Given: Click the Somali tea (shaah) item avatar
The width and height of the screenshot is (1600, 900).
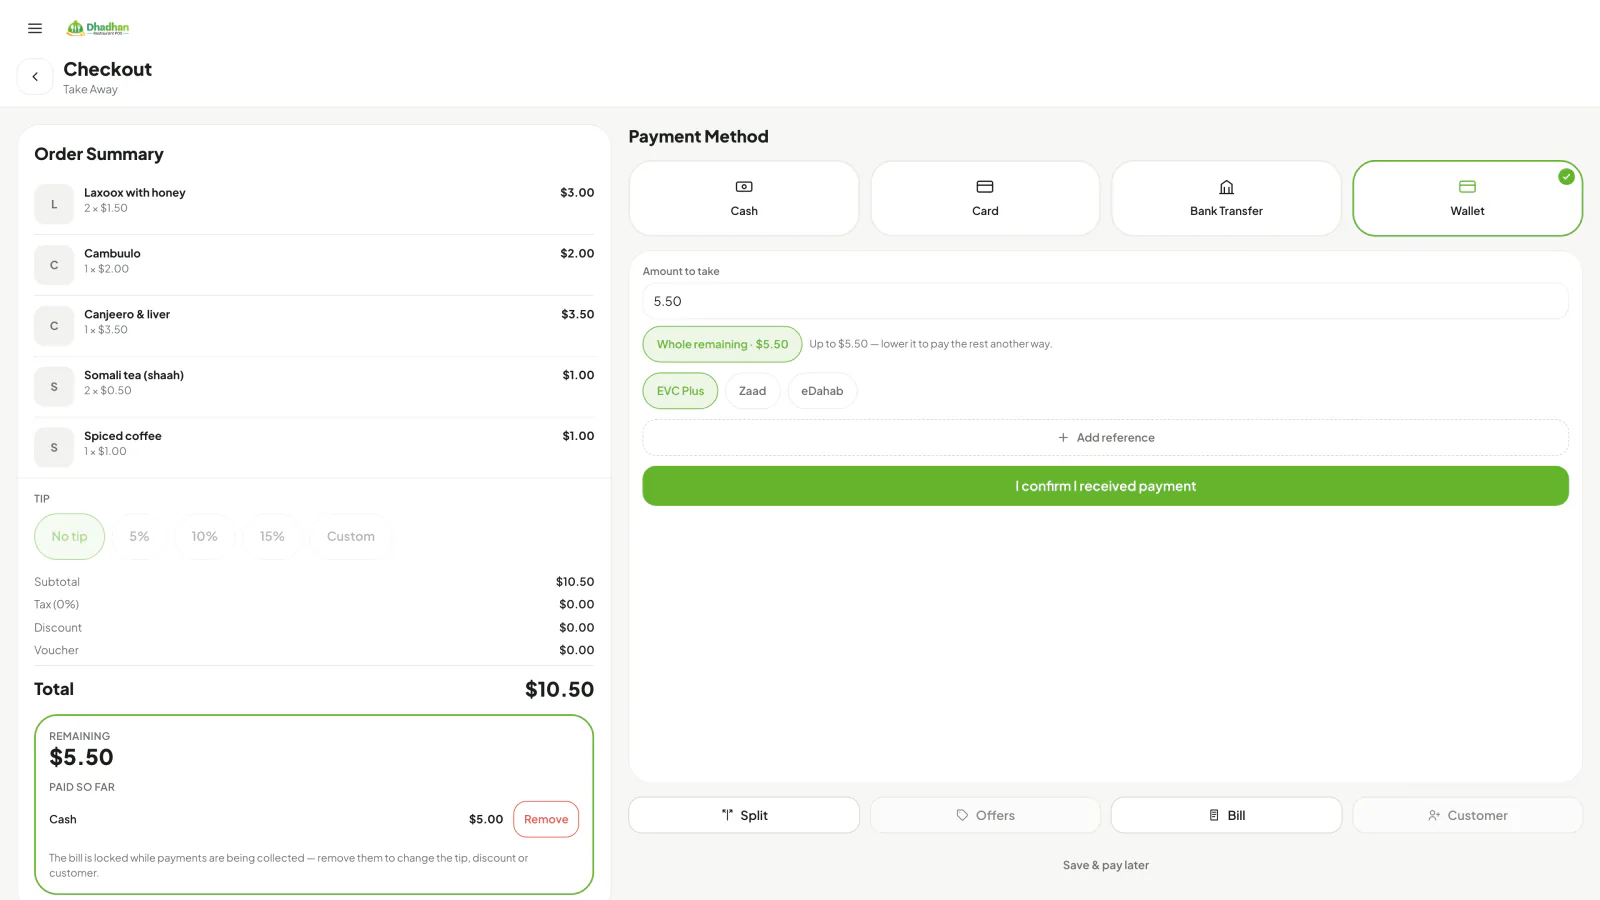Looking at the screenshot, I should coord(54,387).
